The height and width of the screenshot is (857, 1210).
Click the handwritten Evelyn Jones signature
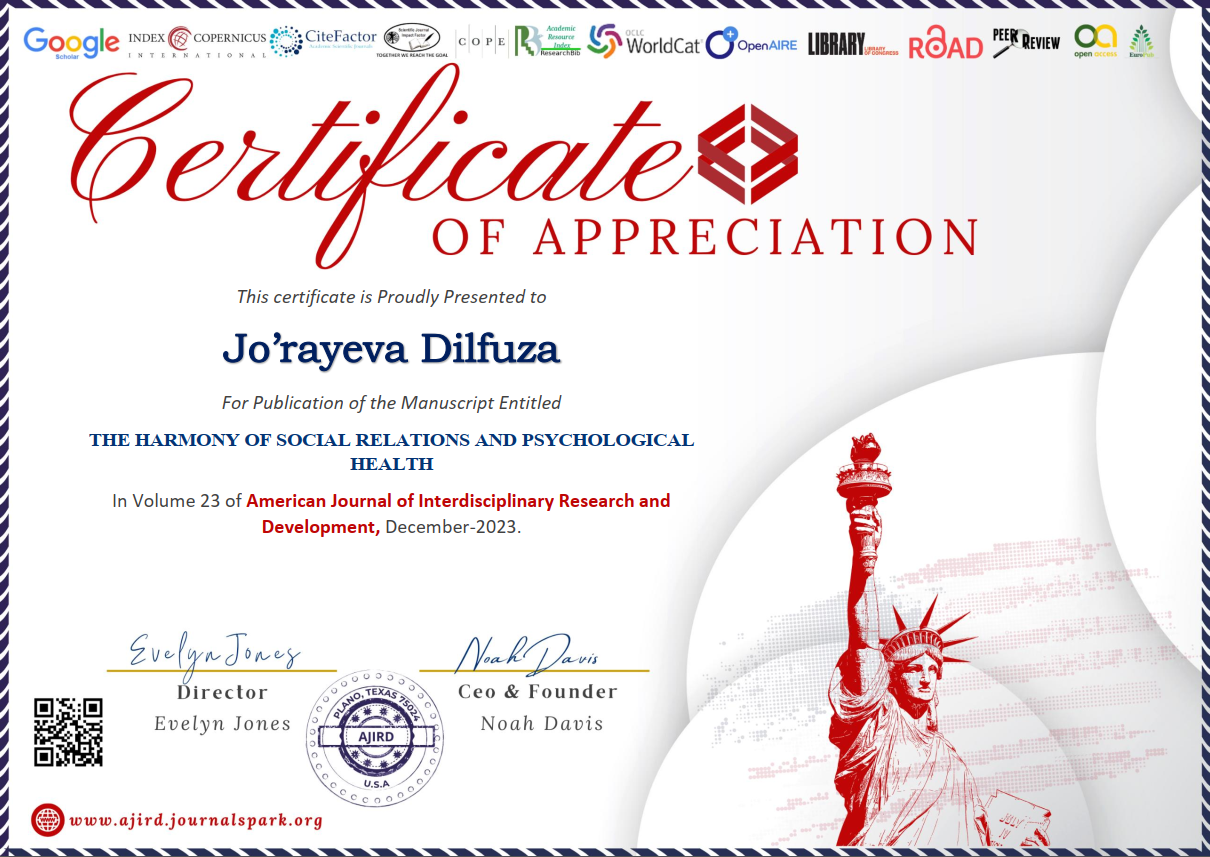coord(215,652)
